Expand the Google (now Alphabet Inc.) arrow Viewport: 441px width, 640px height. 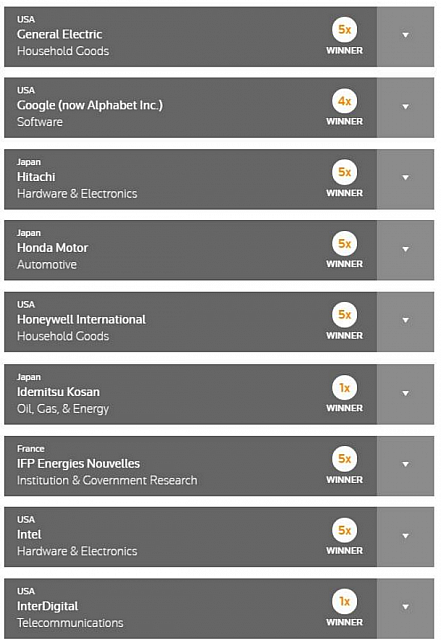click(x=405, y=107)
